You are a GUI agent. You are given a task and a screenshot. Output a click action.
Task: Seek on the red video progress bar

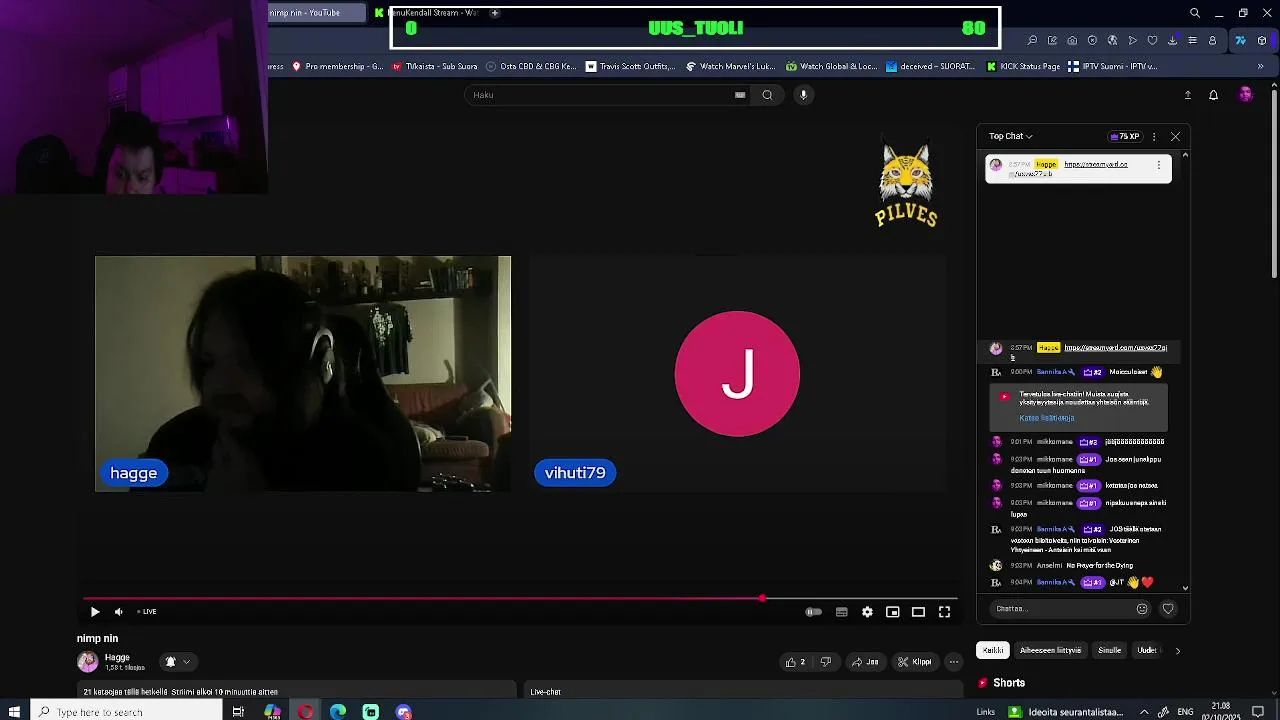pyautogui.click(x=520, y=599)
